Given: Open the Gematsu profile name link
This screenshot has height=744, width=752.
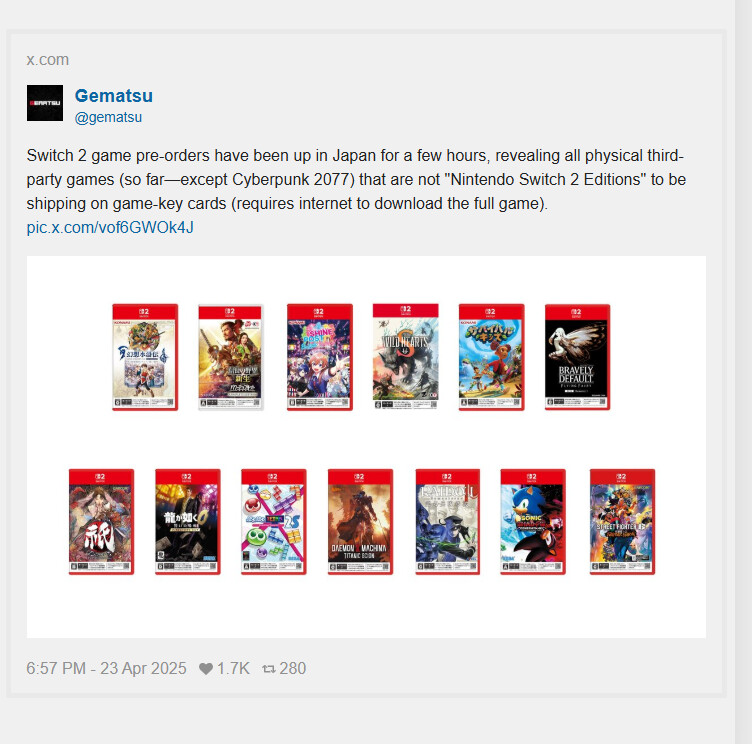Looking at the screenshot, I should (x=114, y=95).
